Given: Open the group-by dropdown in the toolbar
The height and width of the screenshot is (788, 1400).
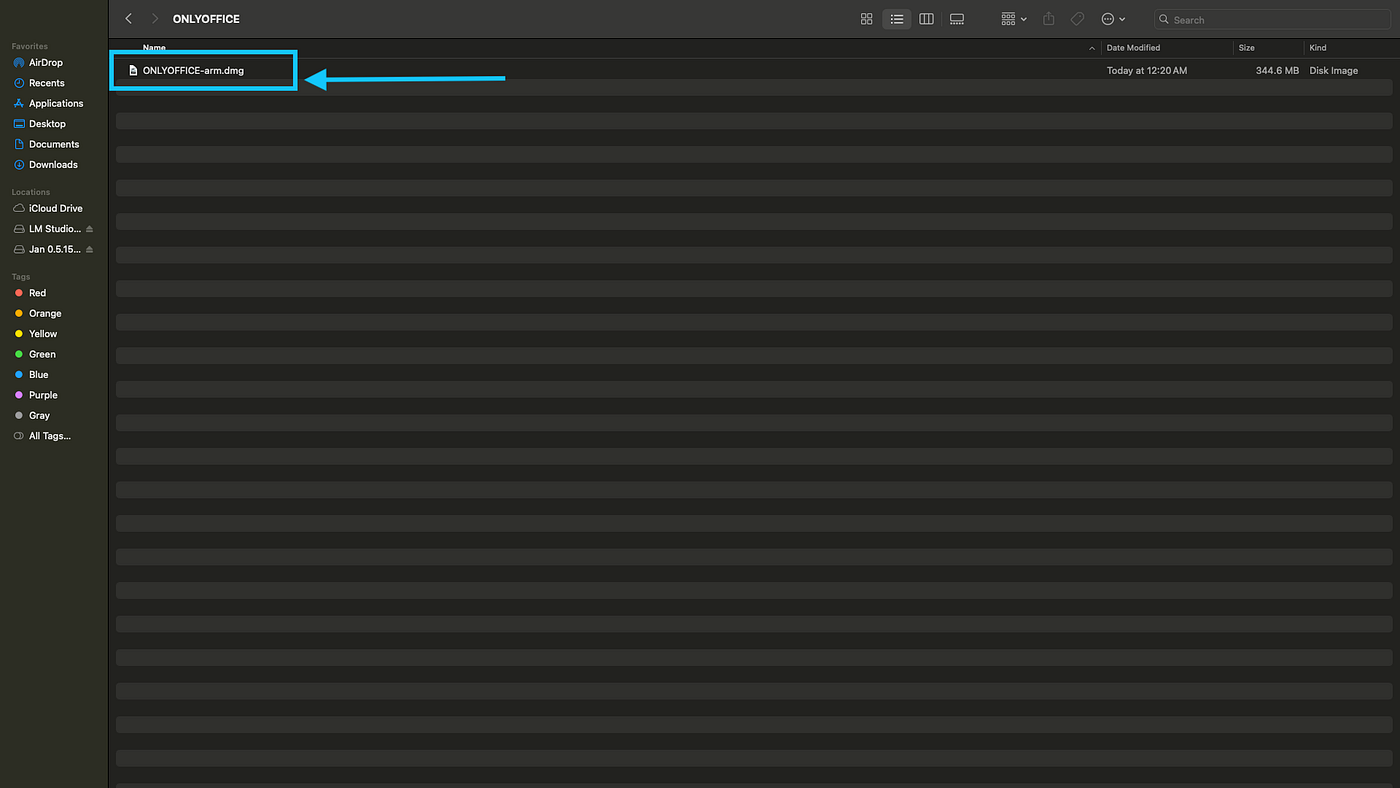Looking at the screenshot, I should (1014, 19).
